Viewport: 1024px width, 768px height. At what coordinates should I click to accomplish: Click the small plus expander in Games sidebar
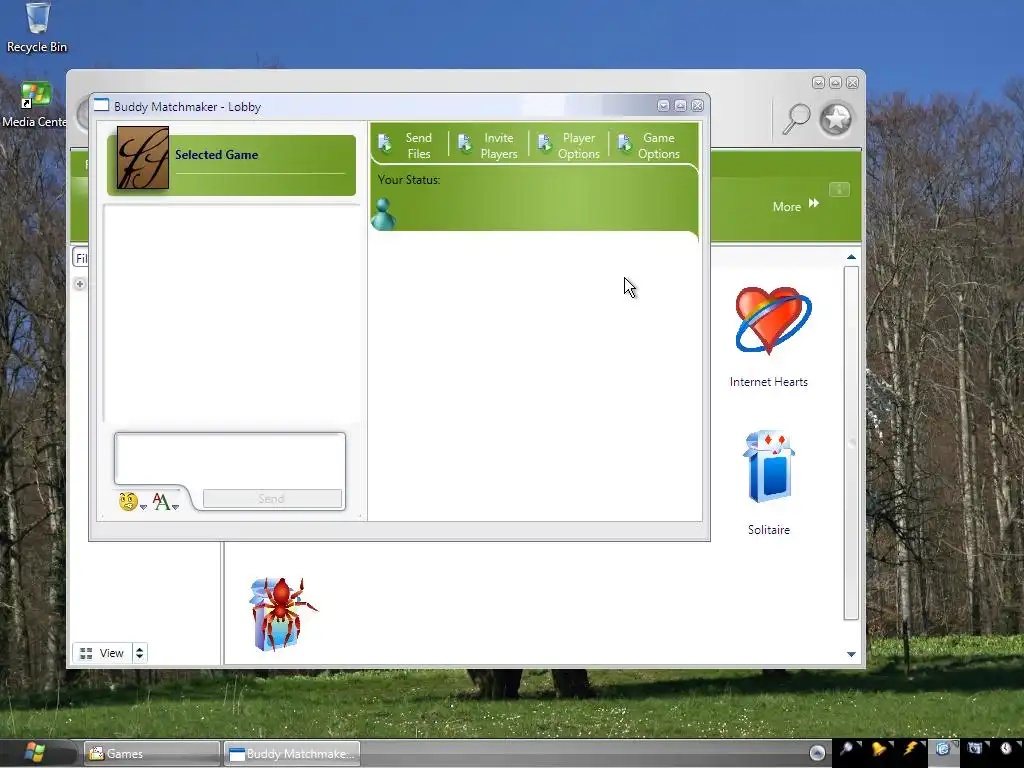coord(80,284)
